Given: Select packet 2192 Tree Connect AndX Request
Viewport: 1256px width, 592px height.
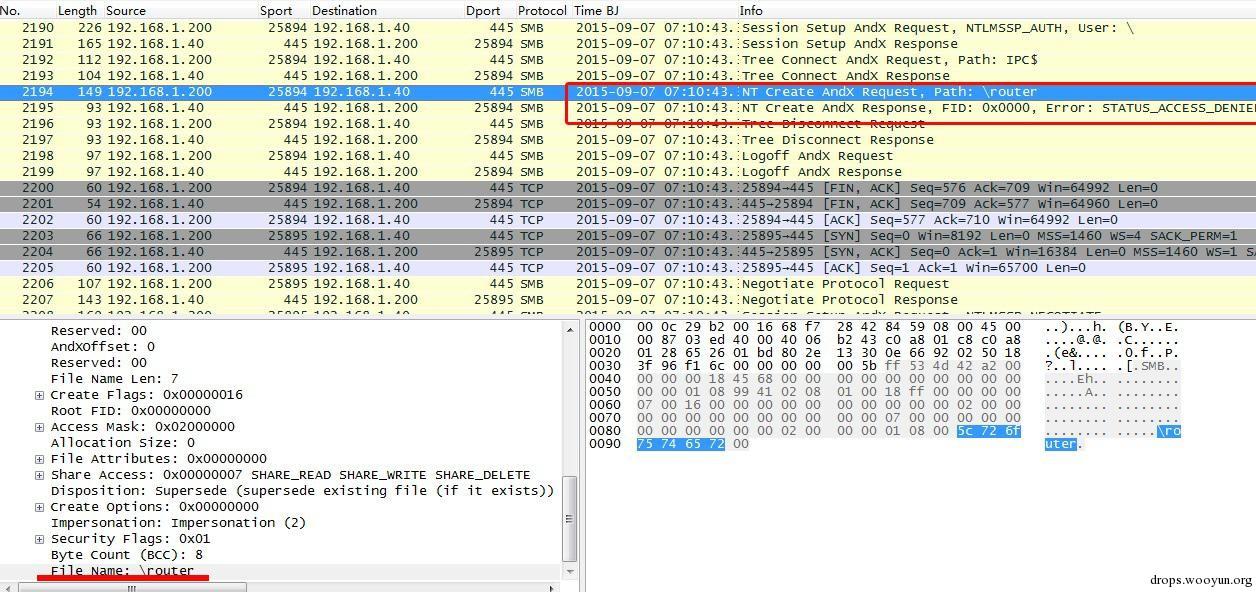Looking at the screenshot, I should pos(628,60).
